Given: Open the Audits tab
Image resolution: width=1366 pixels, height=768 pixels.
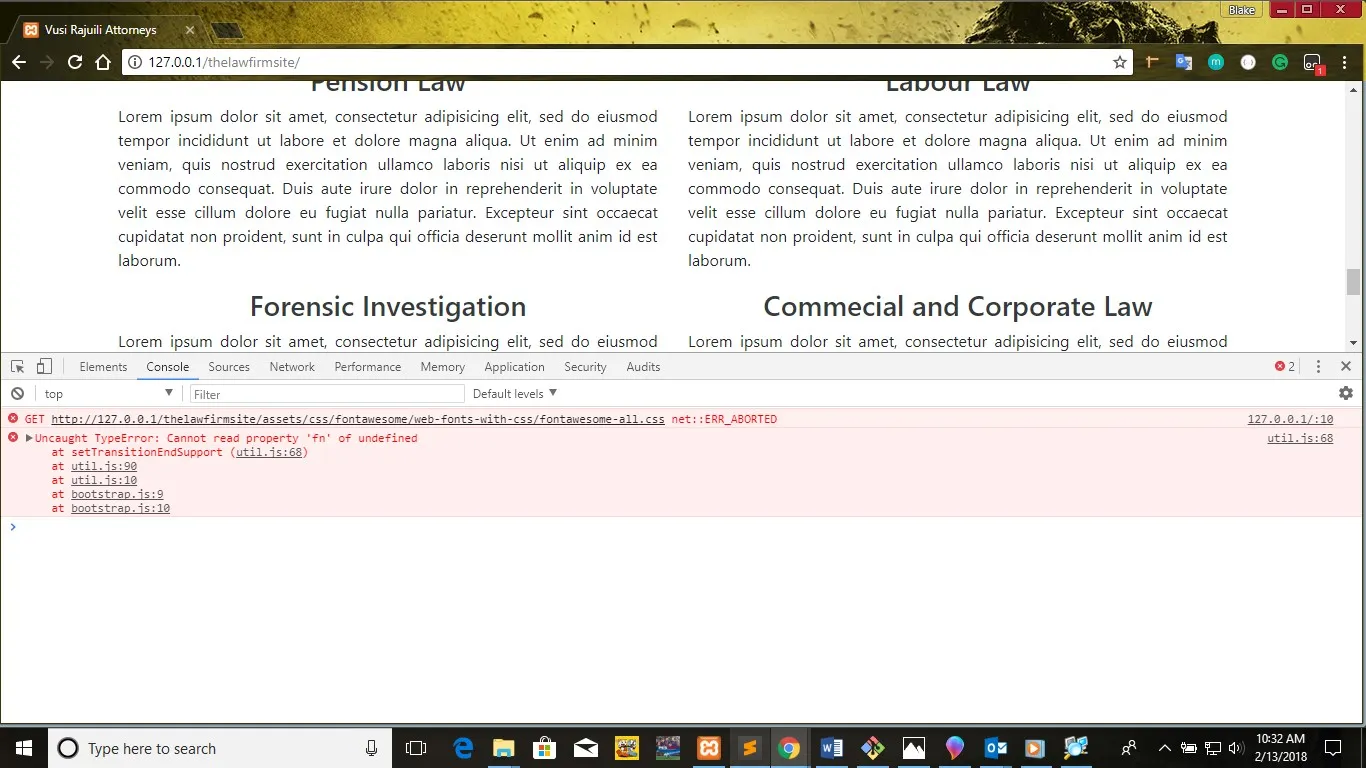Looking at the screenshot, I should (x=643, y=367).
